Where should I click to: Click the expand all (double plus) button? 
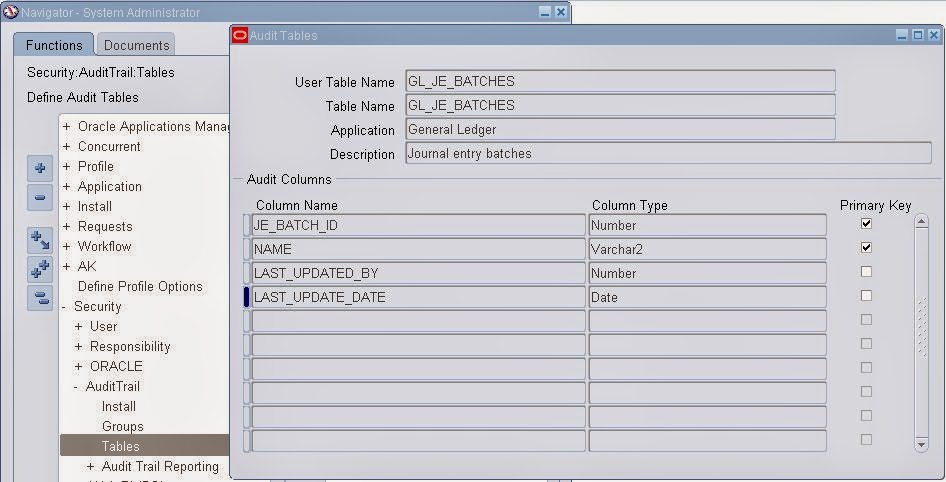40,269
